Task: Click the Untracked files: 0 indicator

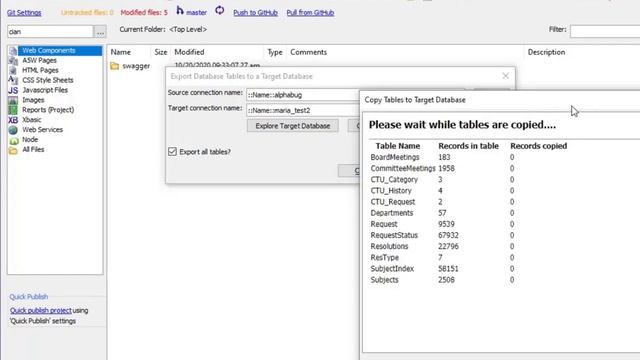Action: (87, 13)
